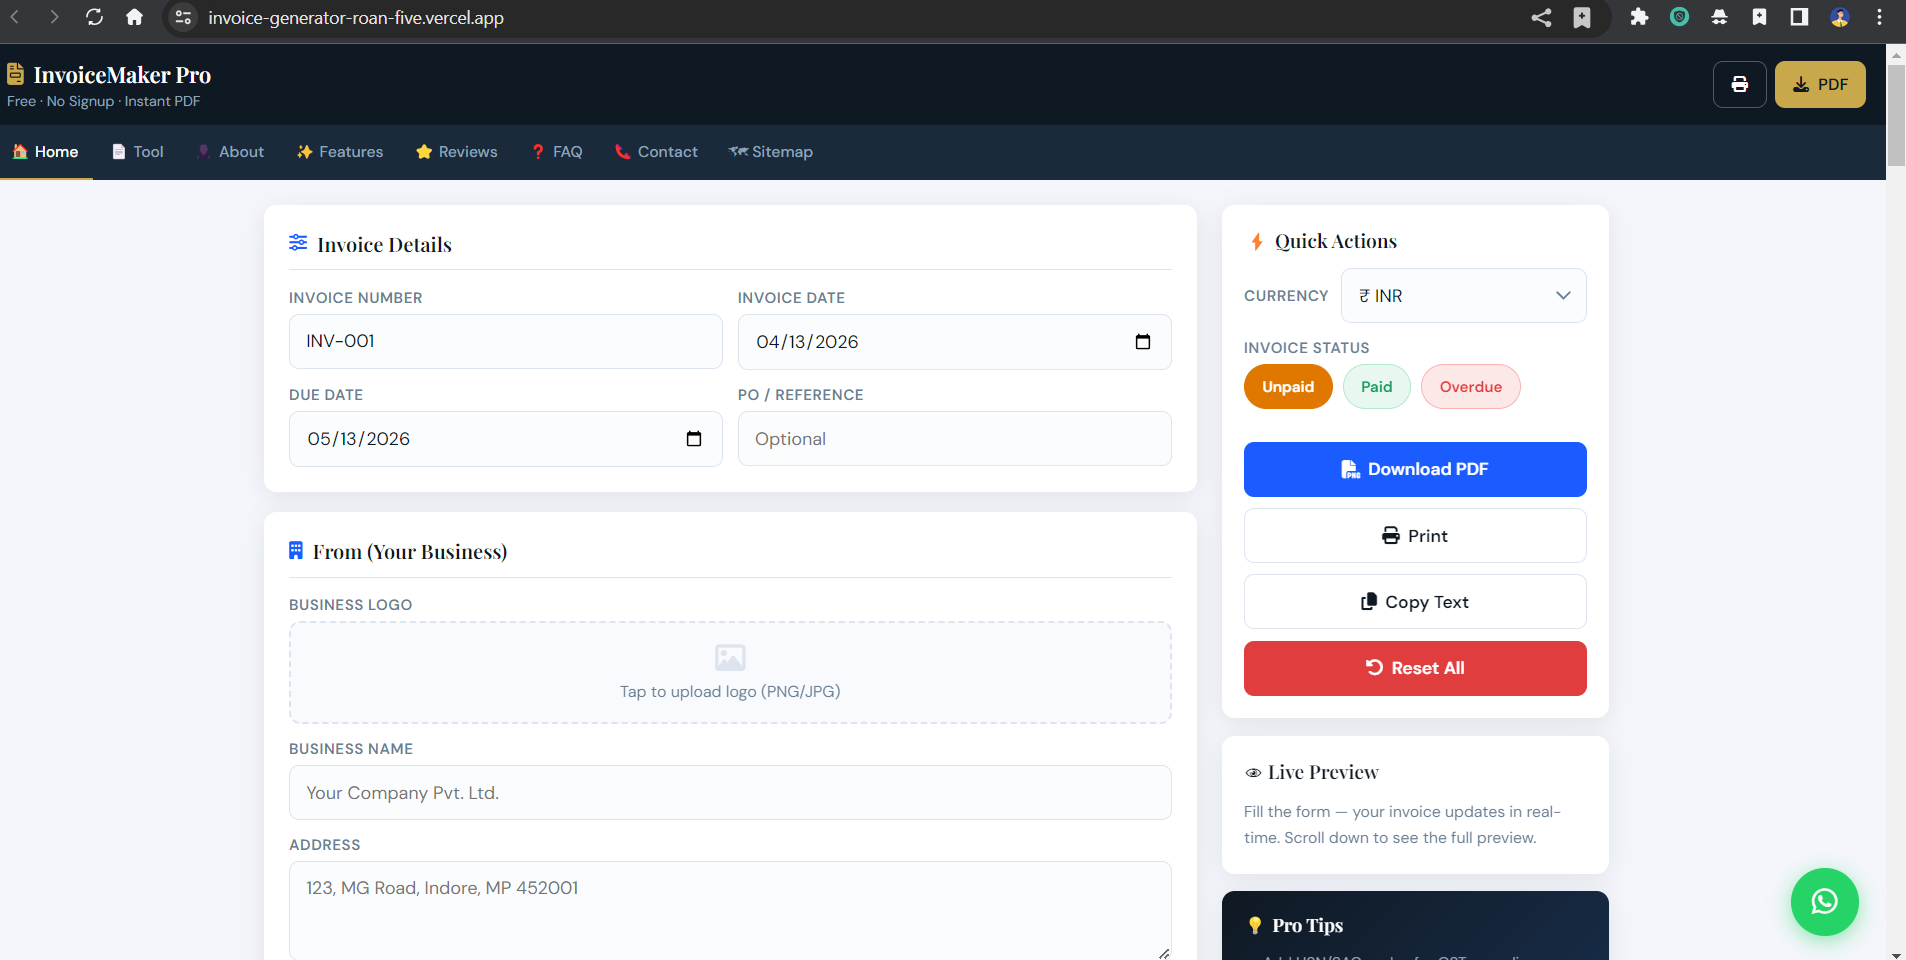Click the share icon in the browser toolbar
This screenshot has width=1906, height=960.
(x=1539, y=17)
